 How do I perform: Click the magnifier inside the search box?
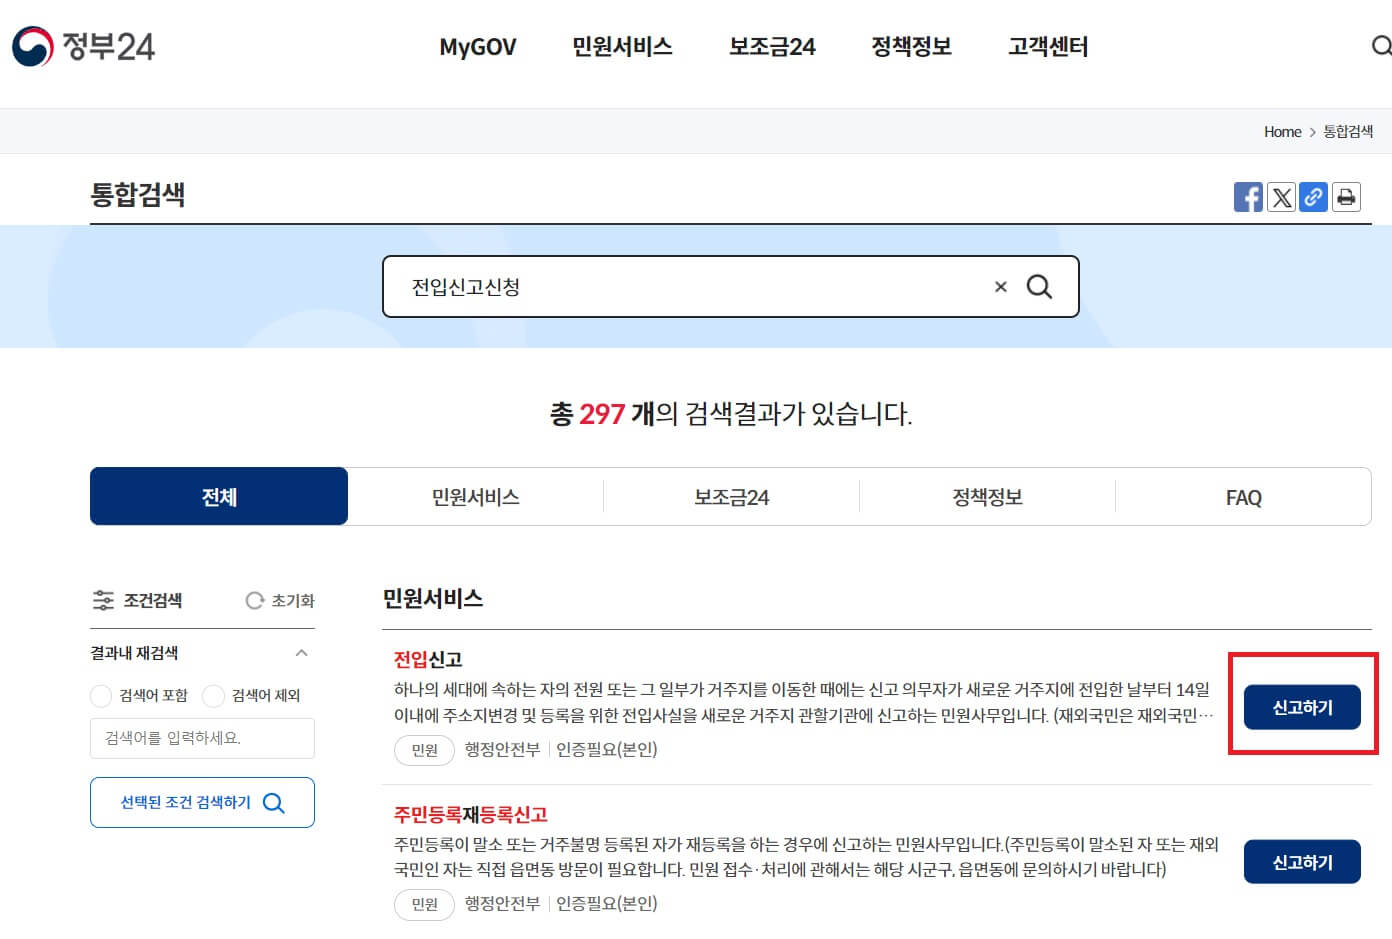coord(1040,287)
